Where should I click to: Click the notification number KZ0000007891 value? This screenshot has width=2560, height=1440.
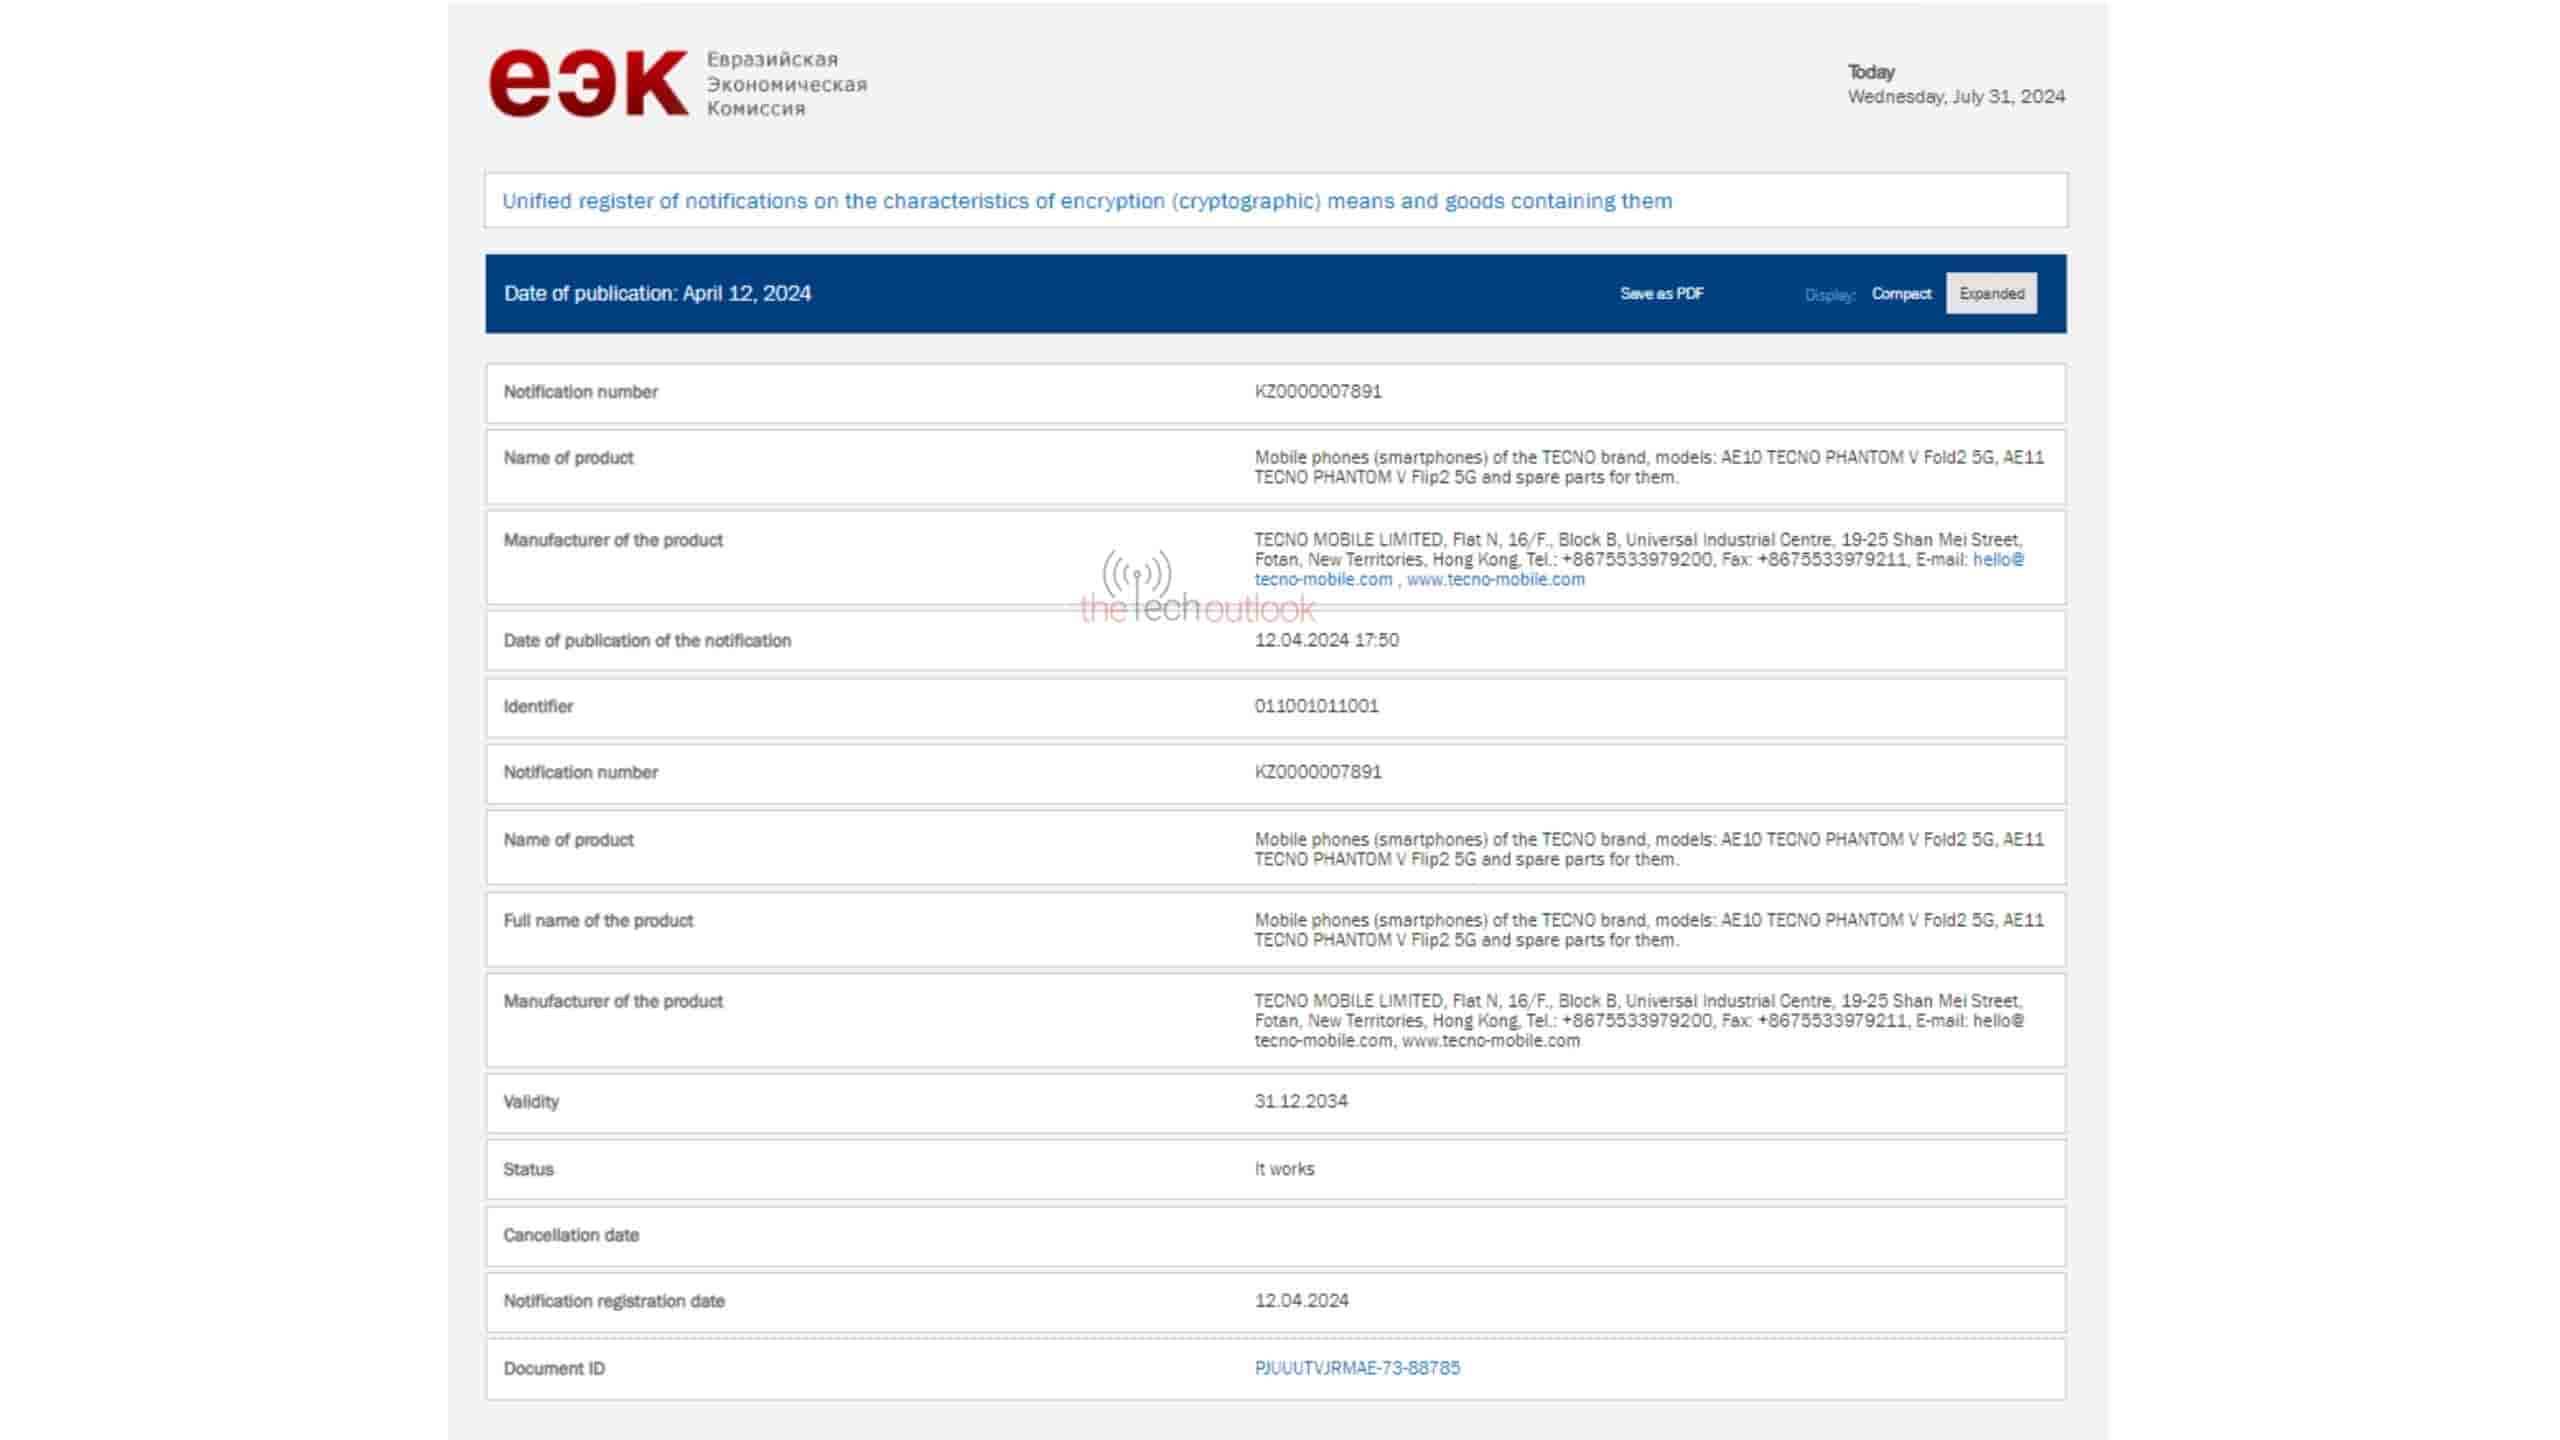(1318, 392)
